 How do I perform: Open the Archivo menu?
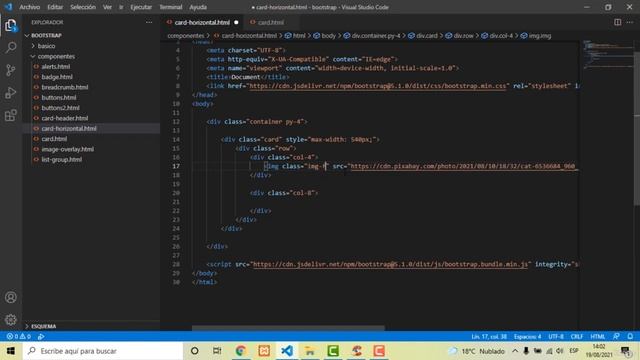[30, 7]
